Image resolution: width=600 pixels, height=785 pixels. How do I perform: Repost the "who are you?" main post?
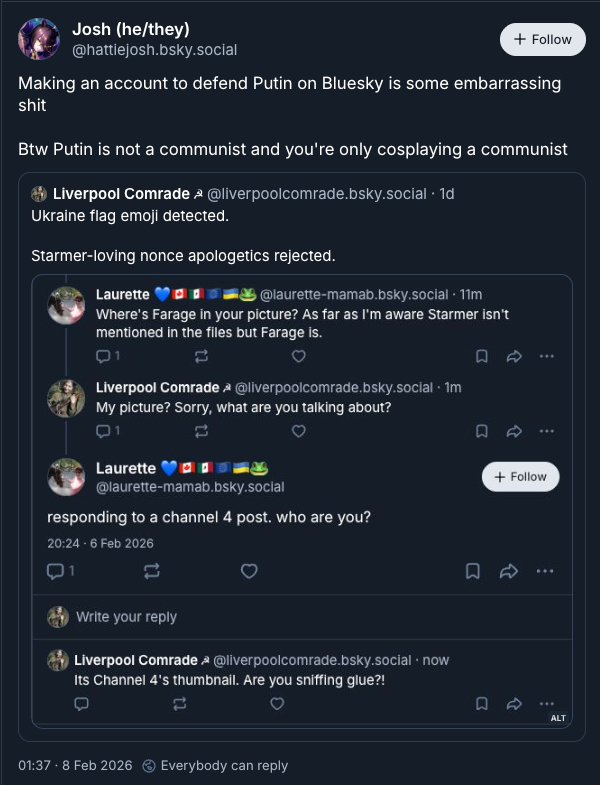[x=152, y=571]
